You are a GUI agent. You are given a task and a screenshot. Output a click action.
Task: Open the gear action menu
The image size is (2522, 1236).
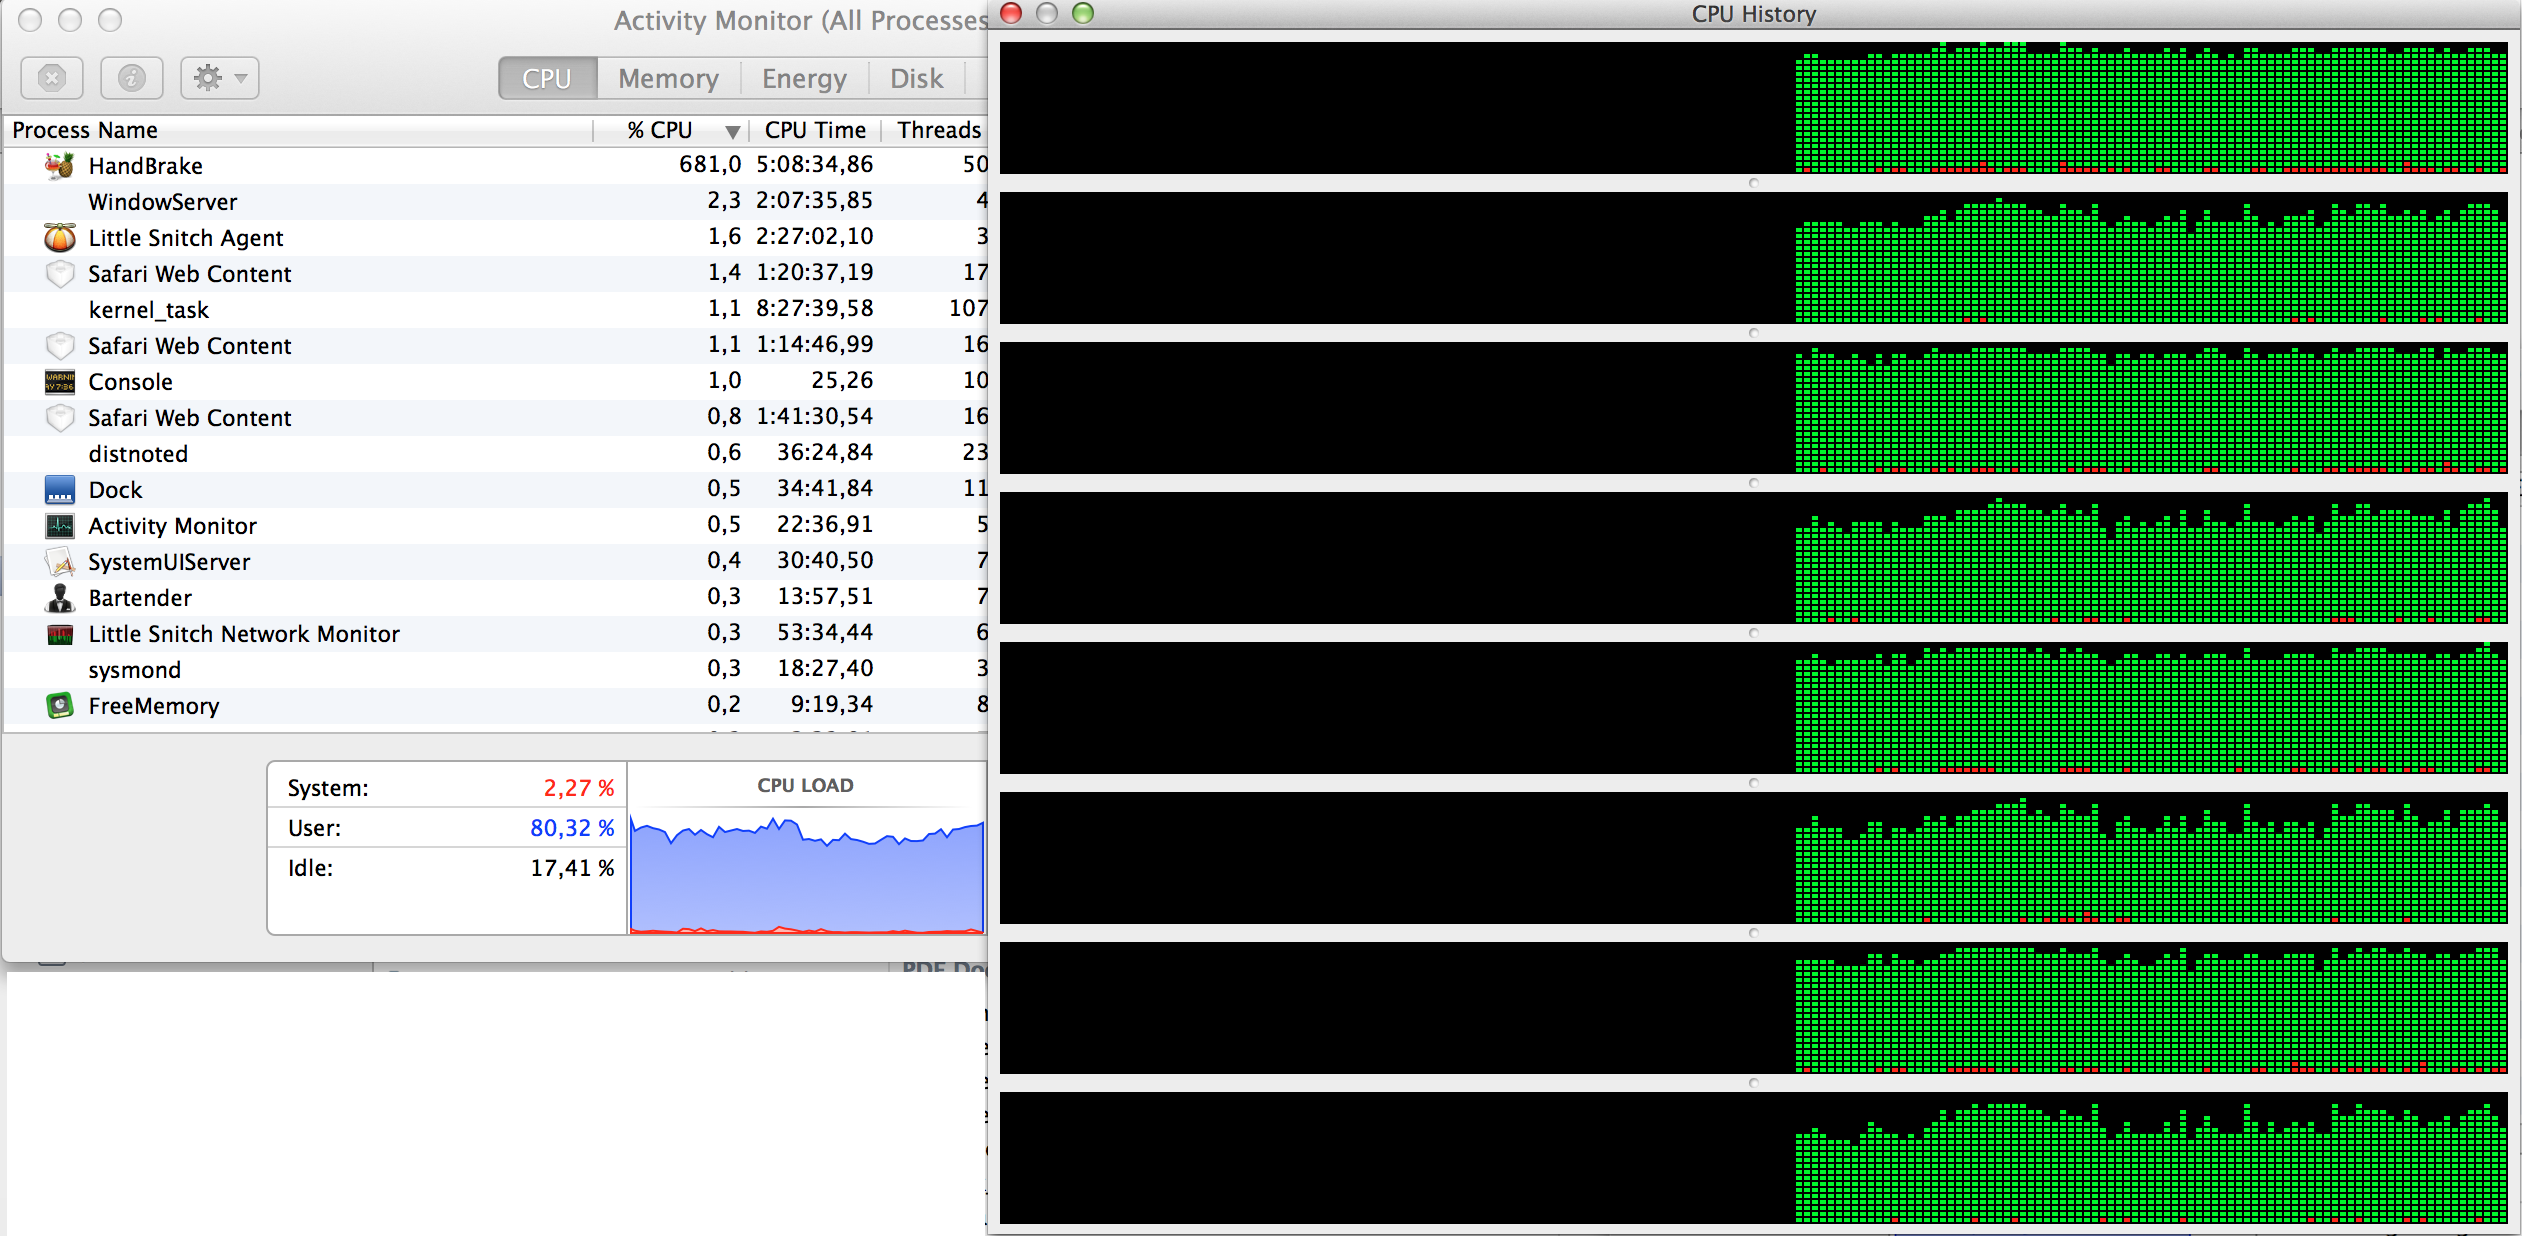pos(220,78)
